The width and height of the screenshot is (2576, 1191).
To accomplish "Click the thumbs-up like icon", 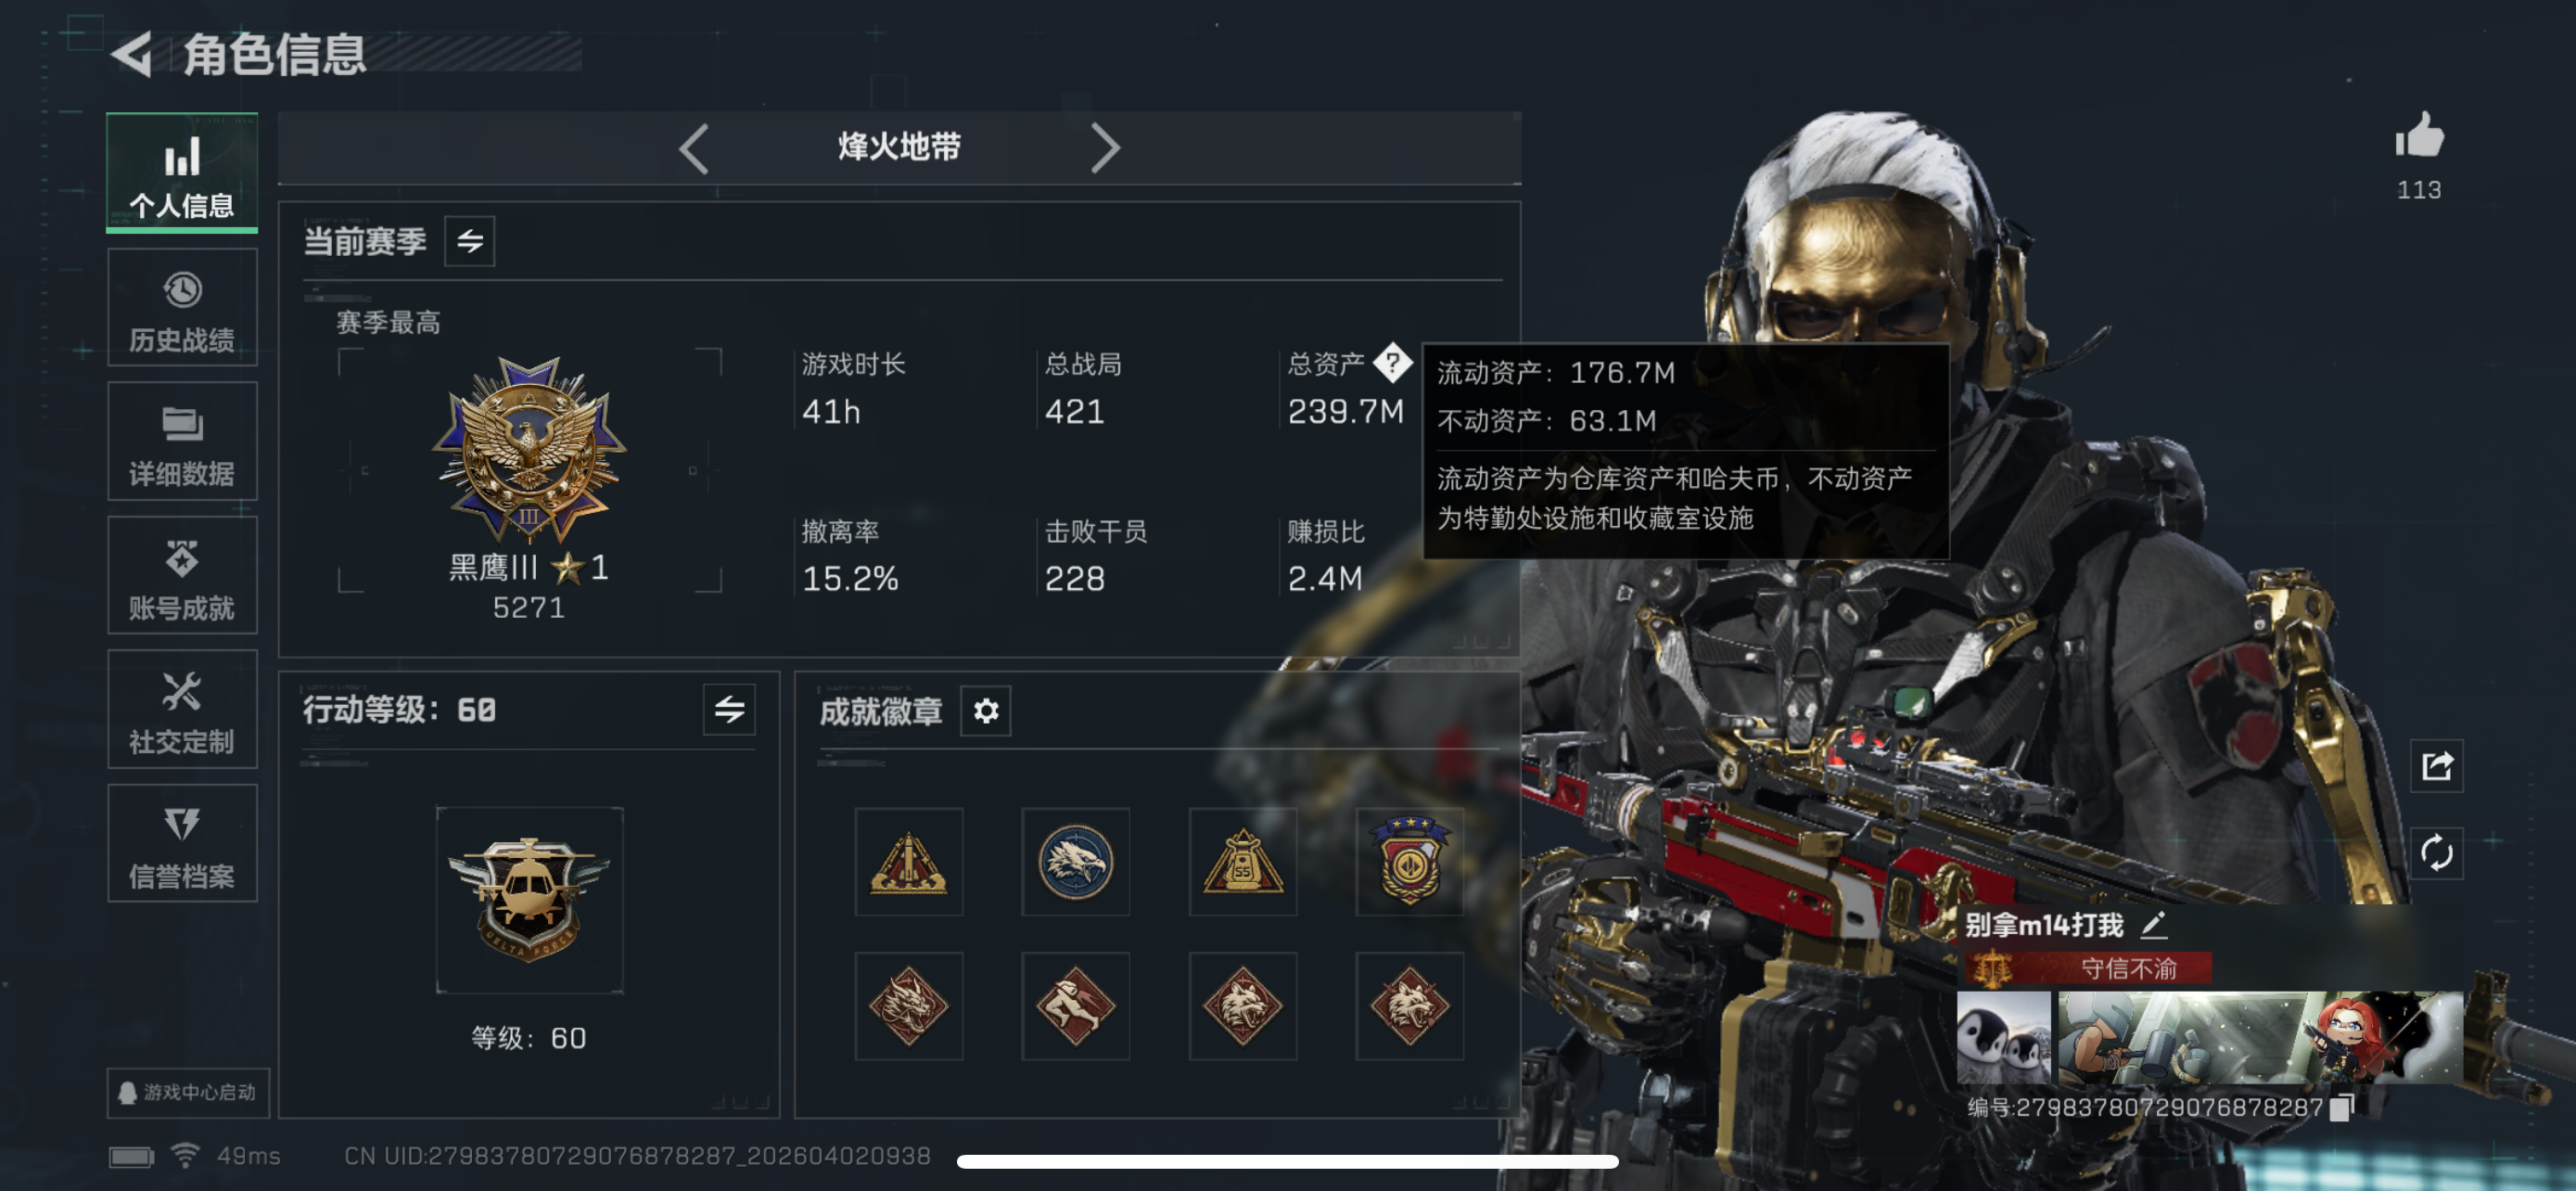I will [2418, 135].
